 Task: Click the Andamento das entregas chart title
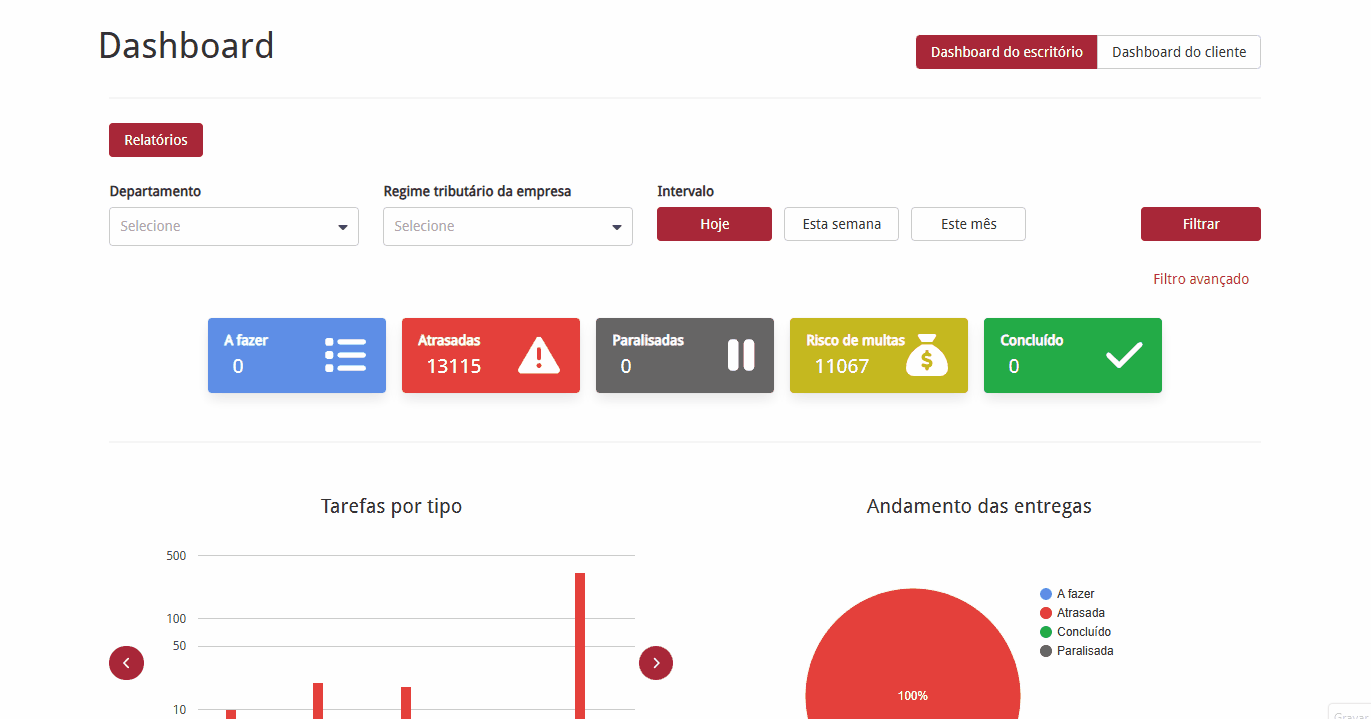pos(979,506)
